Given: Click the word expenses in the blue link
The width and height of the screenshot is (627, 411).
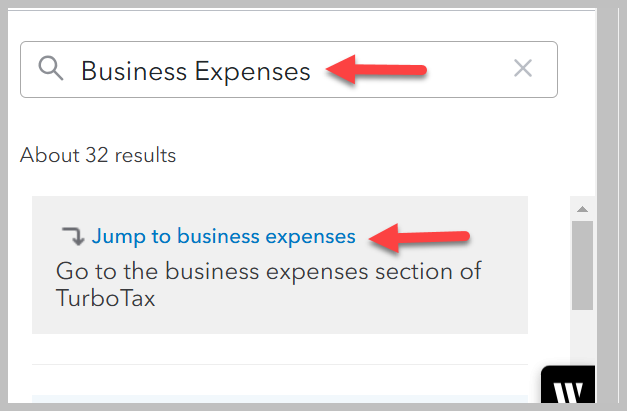Looking at the screenshot, I should [x=310, y=237].
